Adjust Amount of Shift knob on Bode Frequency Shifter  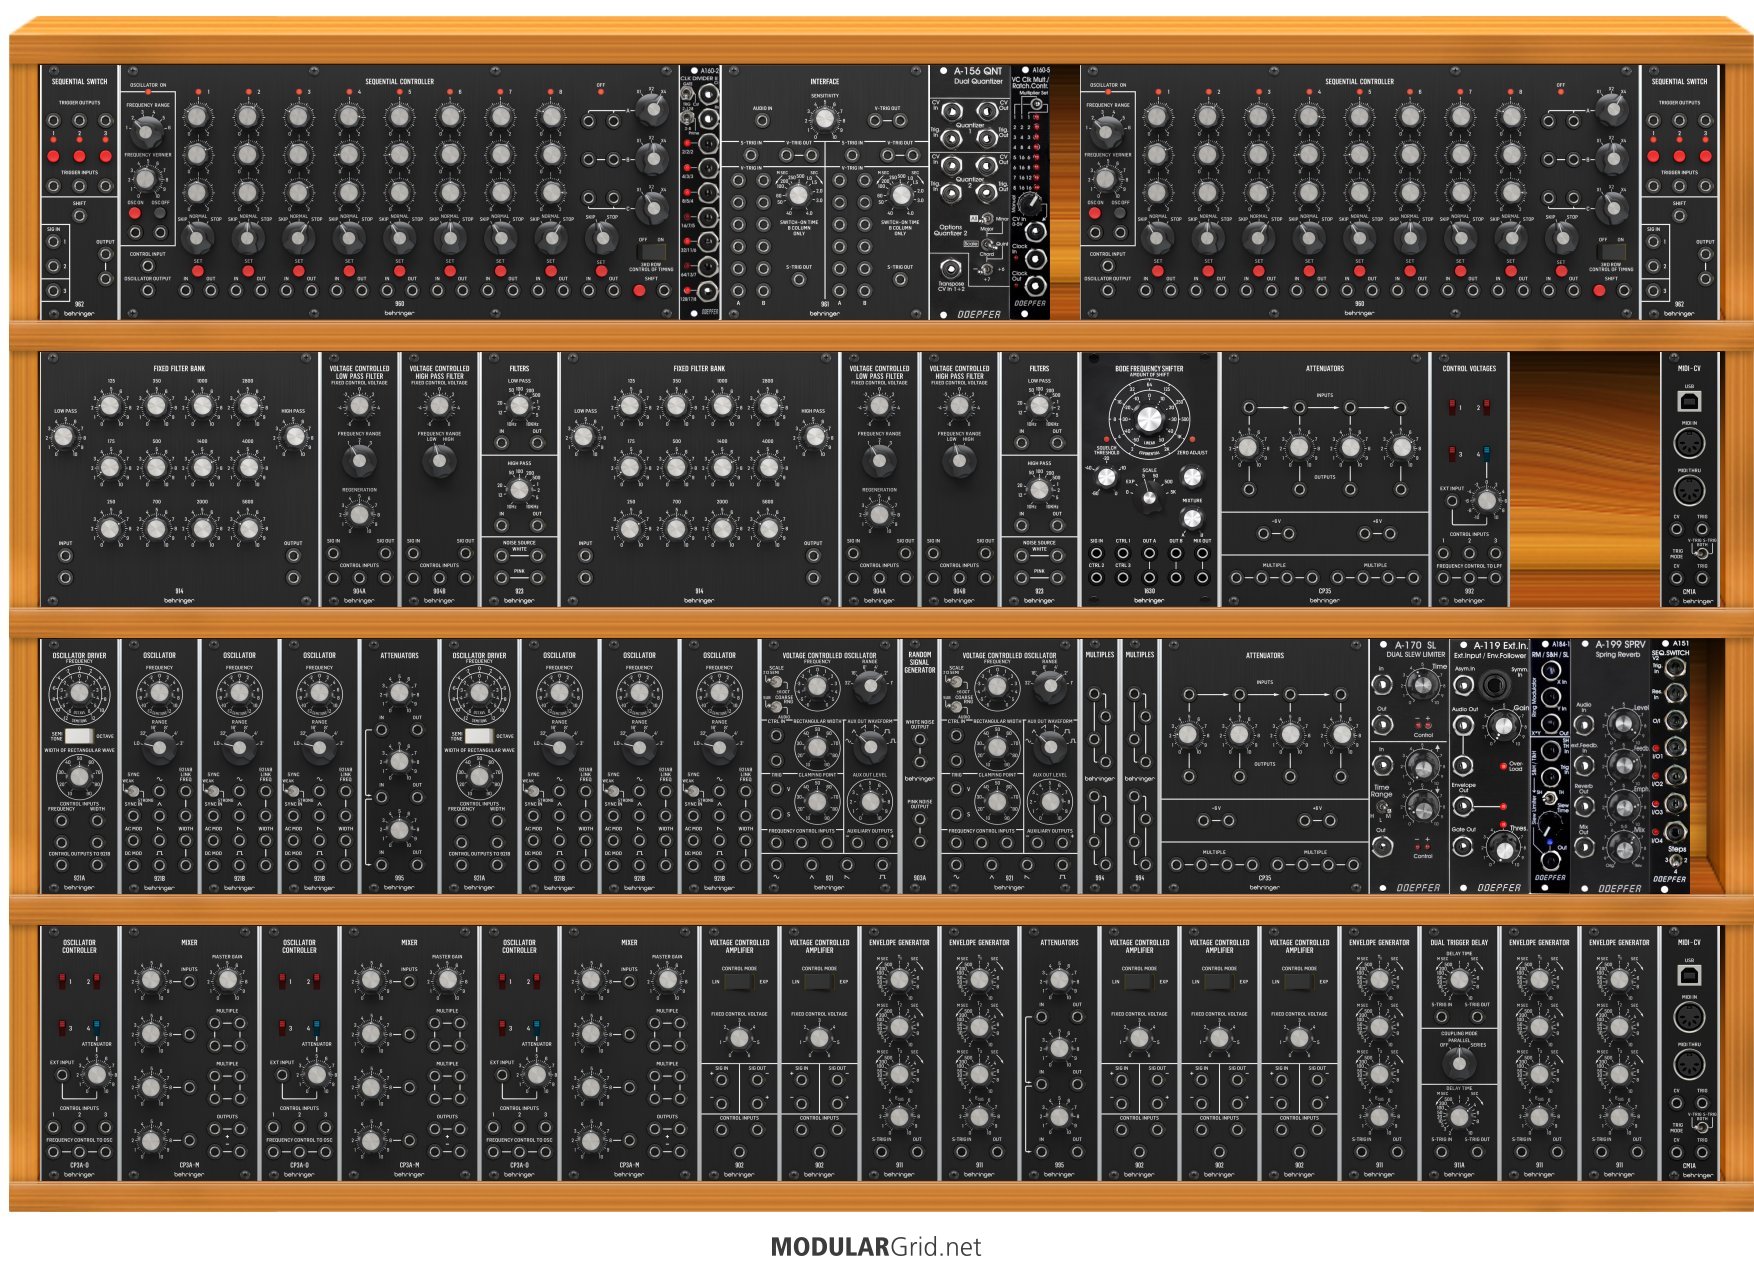click(1149, 419)
